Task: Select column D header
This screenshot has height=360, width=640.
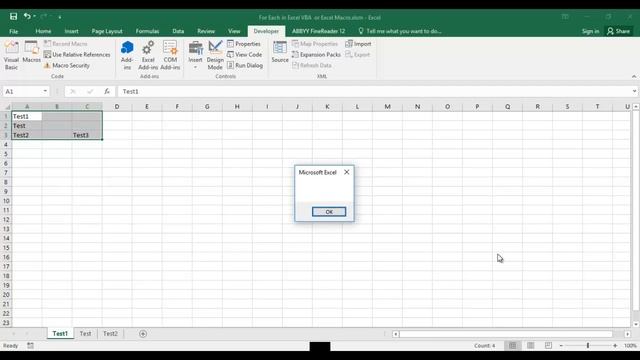Action: [117, 107]
